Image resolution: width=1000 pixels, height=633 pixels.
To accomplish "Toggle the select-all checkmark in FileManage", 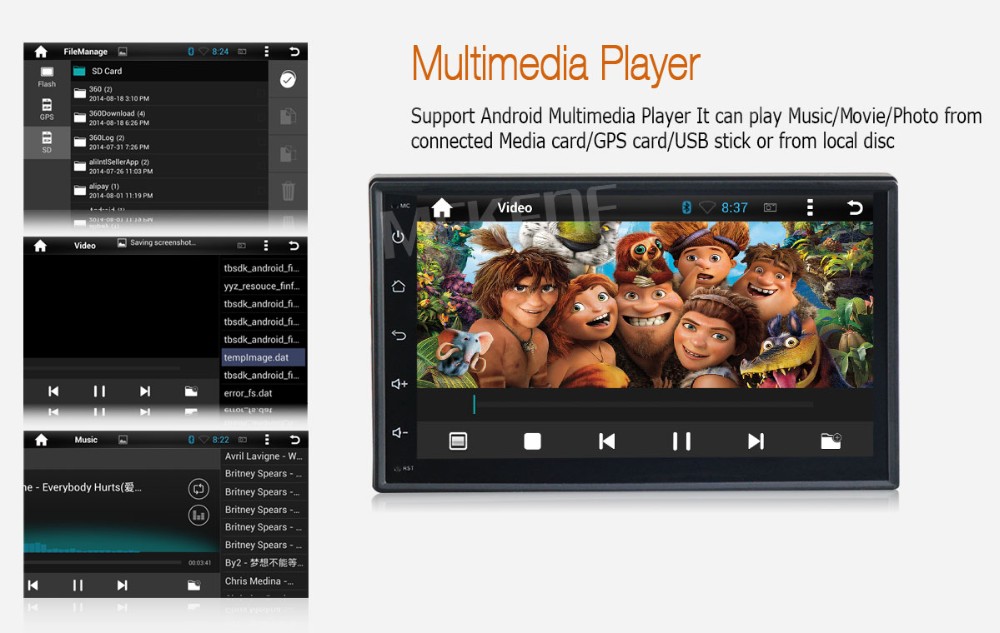I will 288,80.
